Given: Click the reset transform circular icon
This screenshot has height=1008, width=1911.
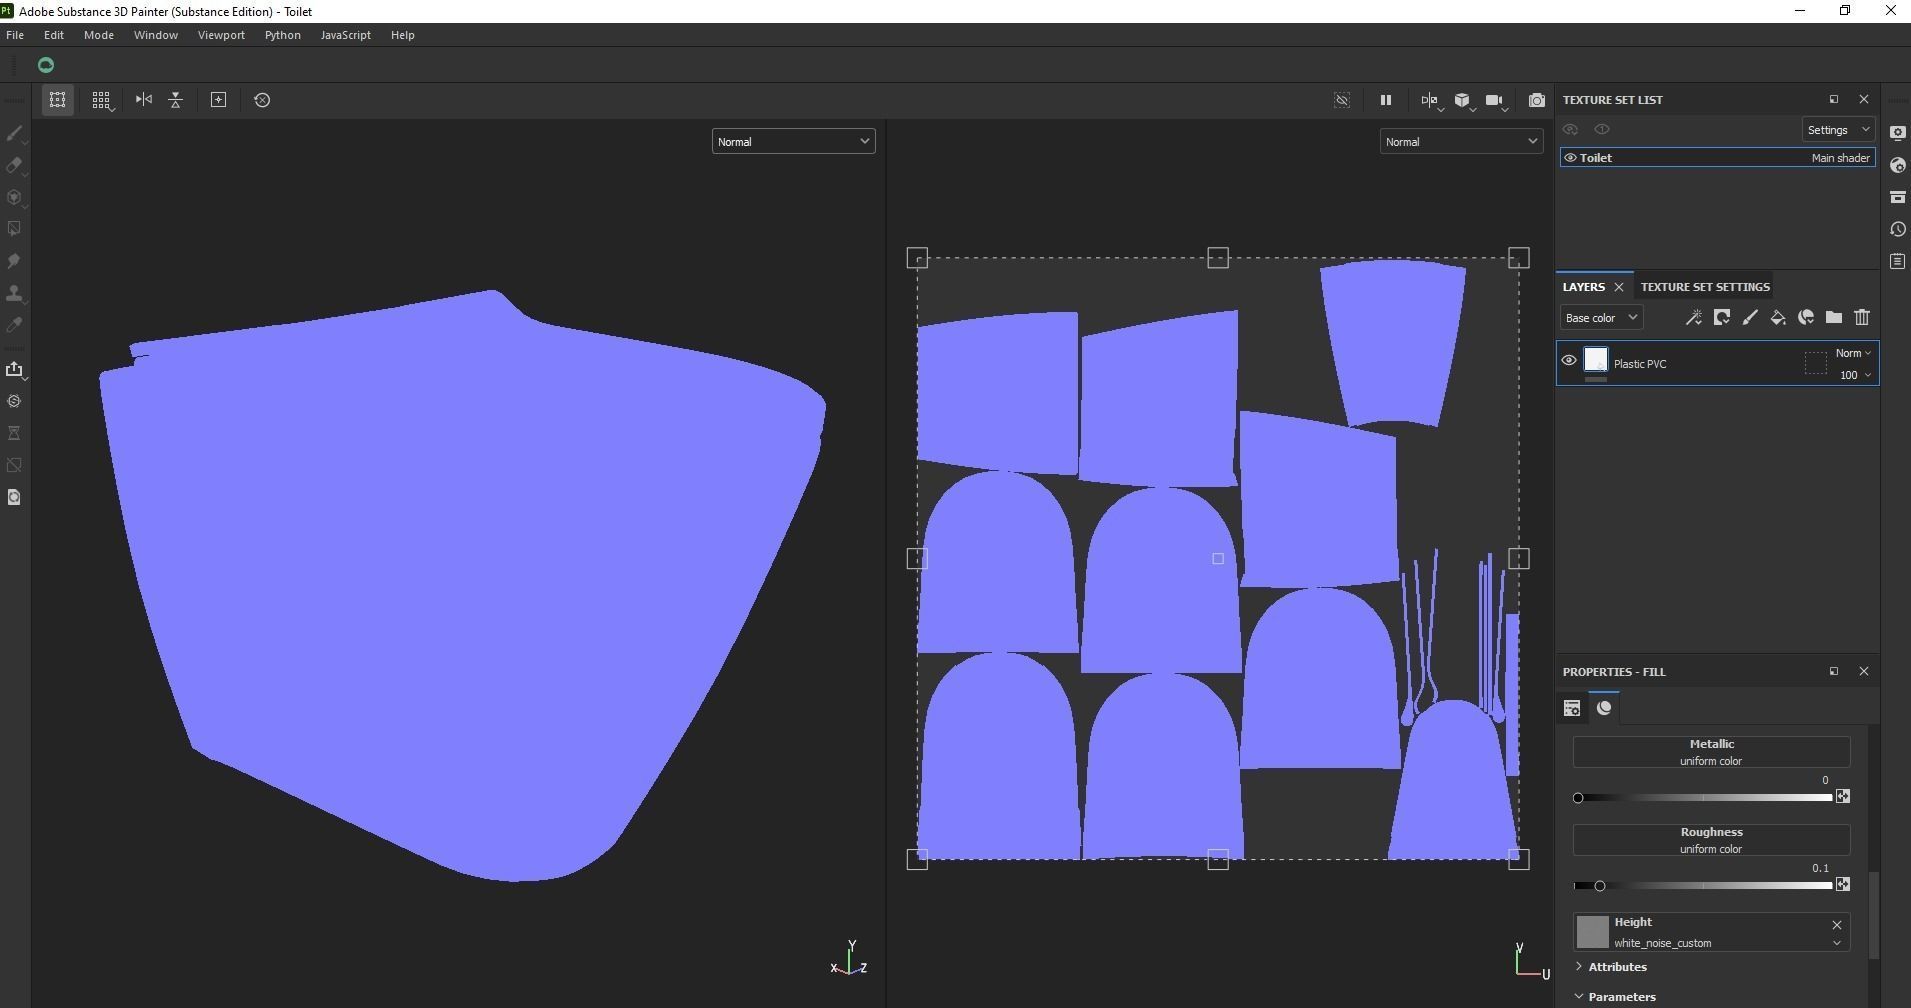Looking at the screenshot, I should click(x=262, y=100).
